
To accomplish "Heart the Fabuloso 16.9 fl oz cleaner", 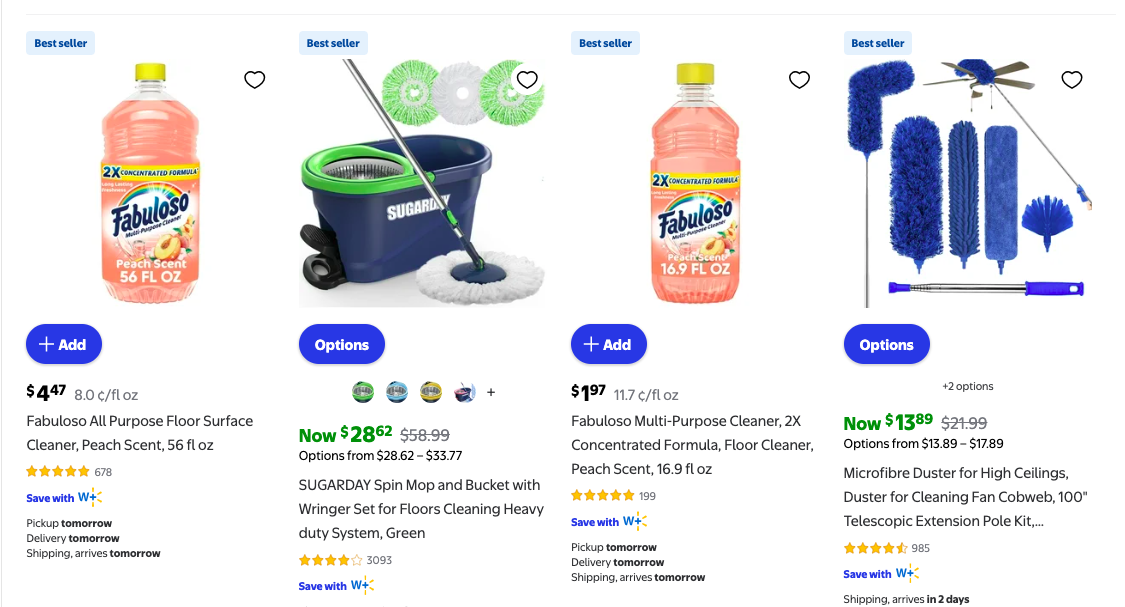I will pyautogui.click(x=799, y=80).
